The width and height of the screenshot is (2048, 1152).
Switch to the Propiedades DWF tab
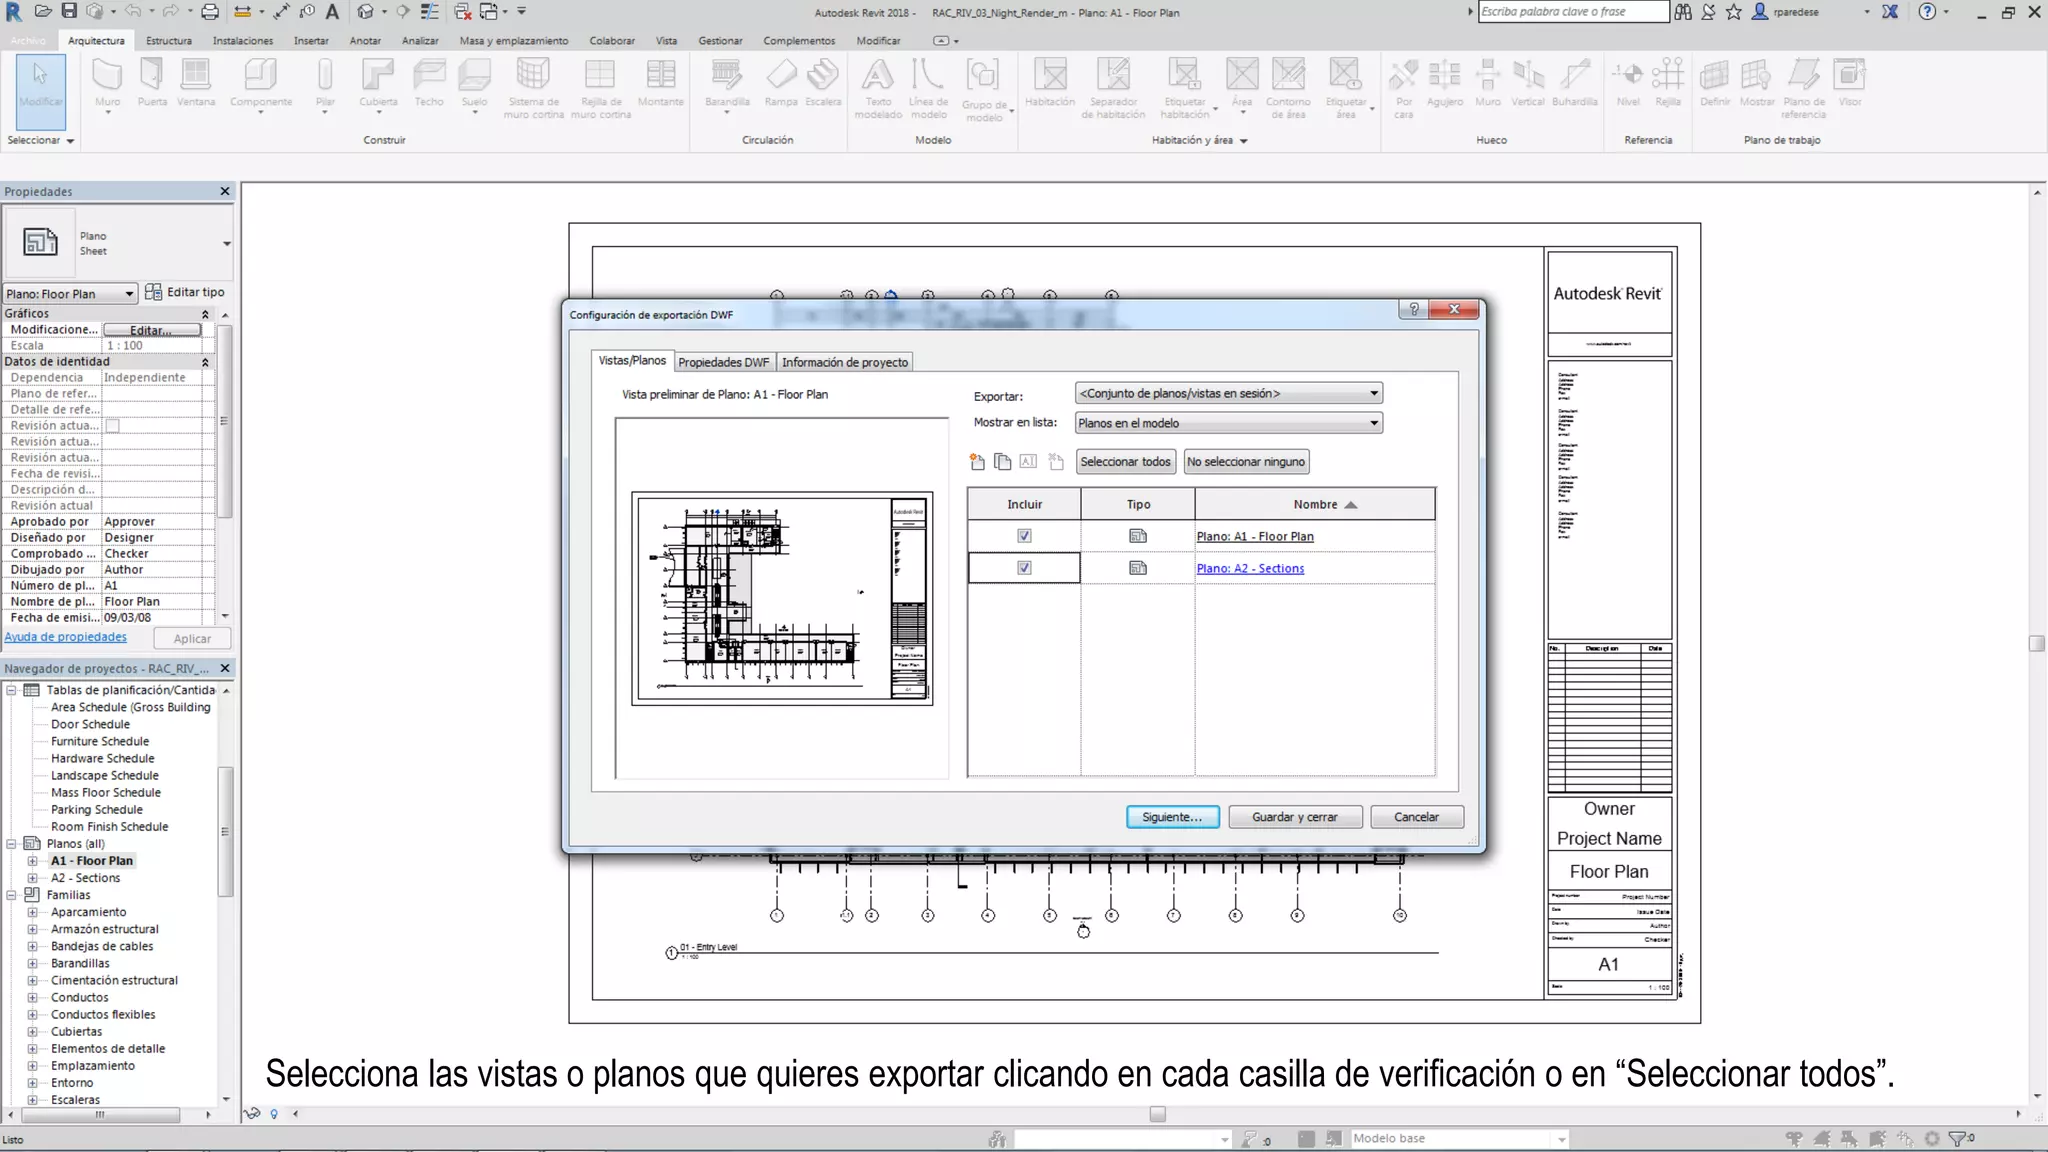click(723, 362)
